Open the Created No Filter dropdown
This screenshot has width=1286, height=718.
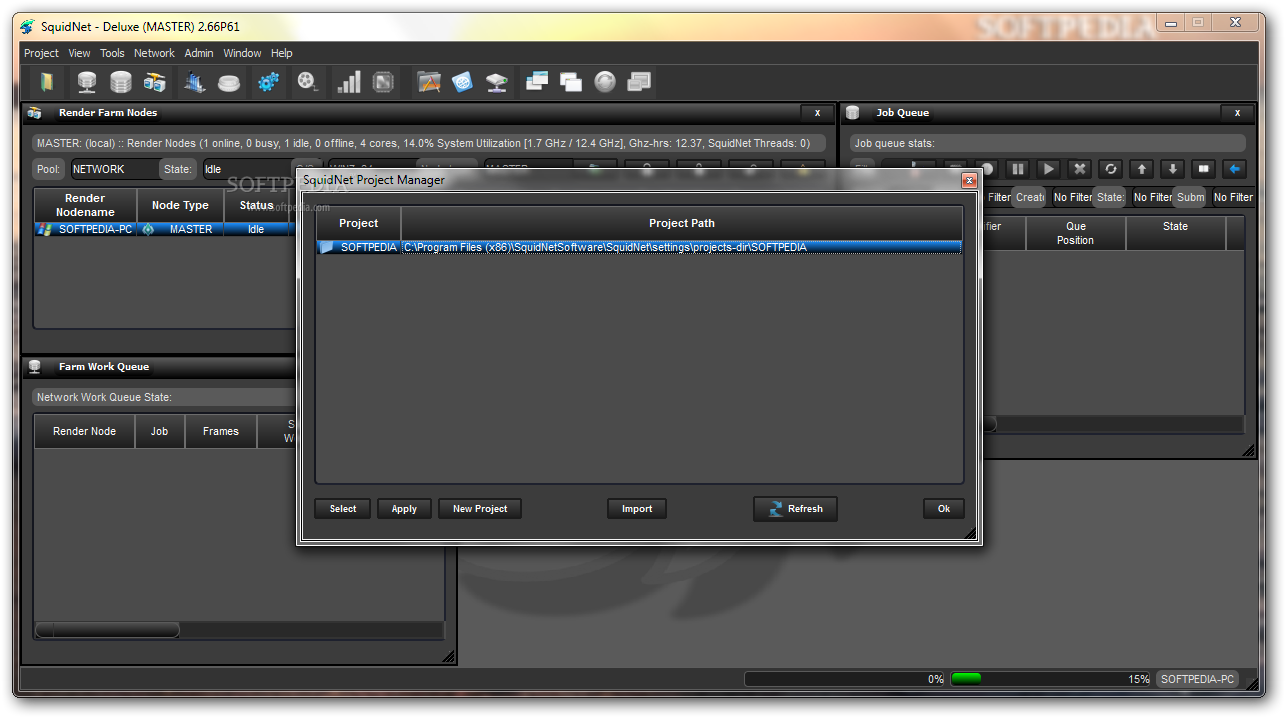pyautogui.click(x=1071, y=197)
